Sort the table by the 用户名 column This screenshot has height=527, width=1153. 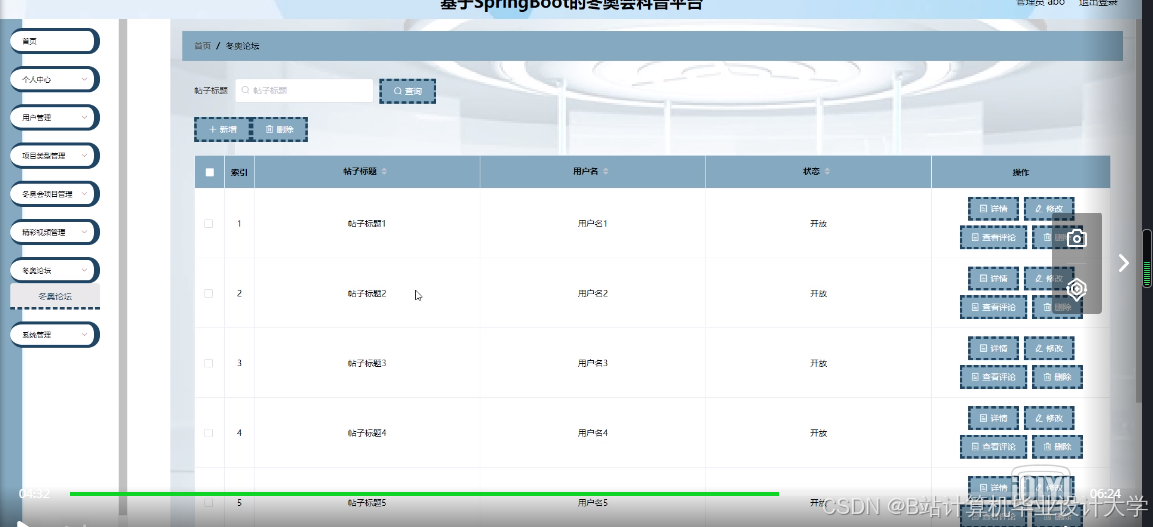pos(606,171)
